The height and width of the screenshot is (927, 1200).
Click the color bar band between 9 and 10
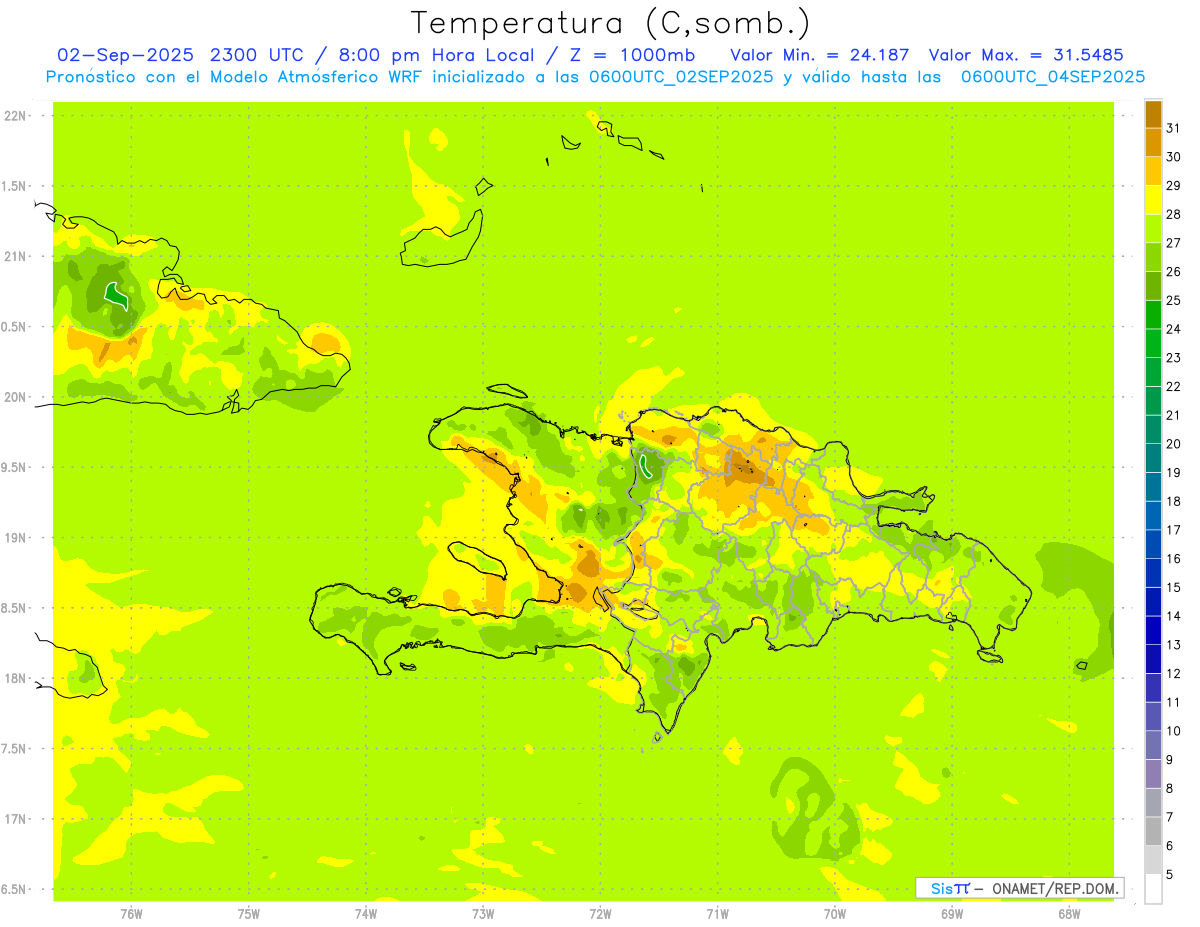pyautogui.click(x=1153, y=745)
